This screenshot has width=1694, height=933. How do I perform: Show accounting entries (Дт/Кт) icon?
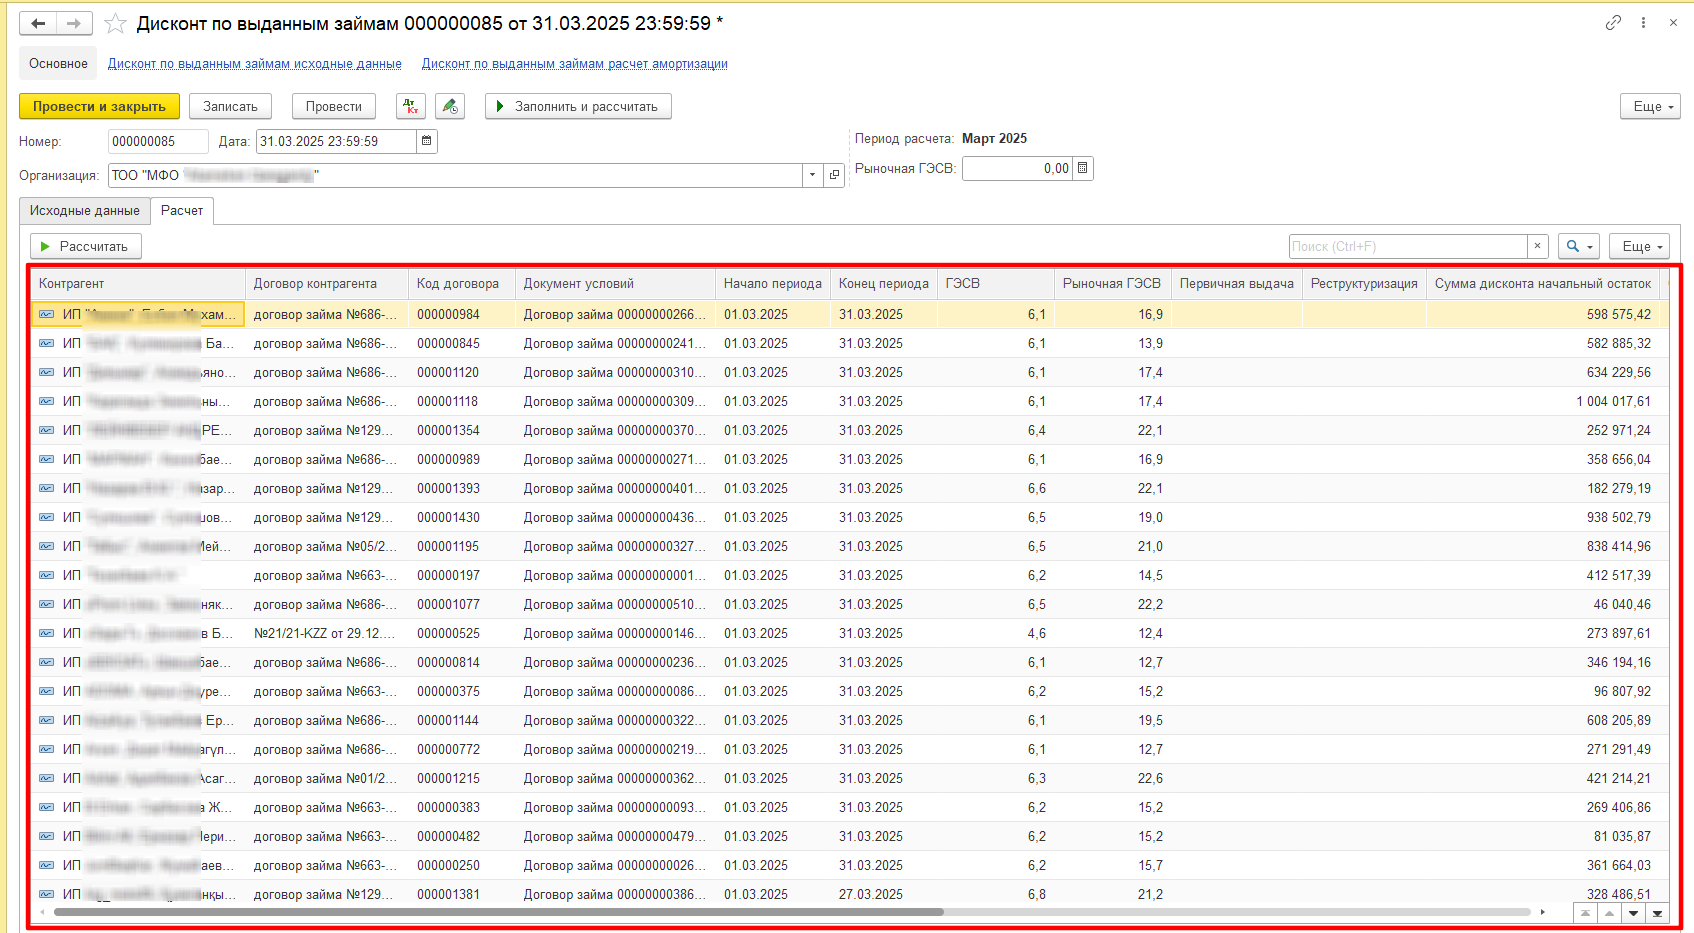411,106
